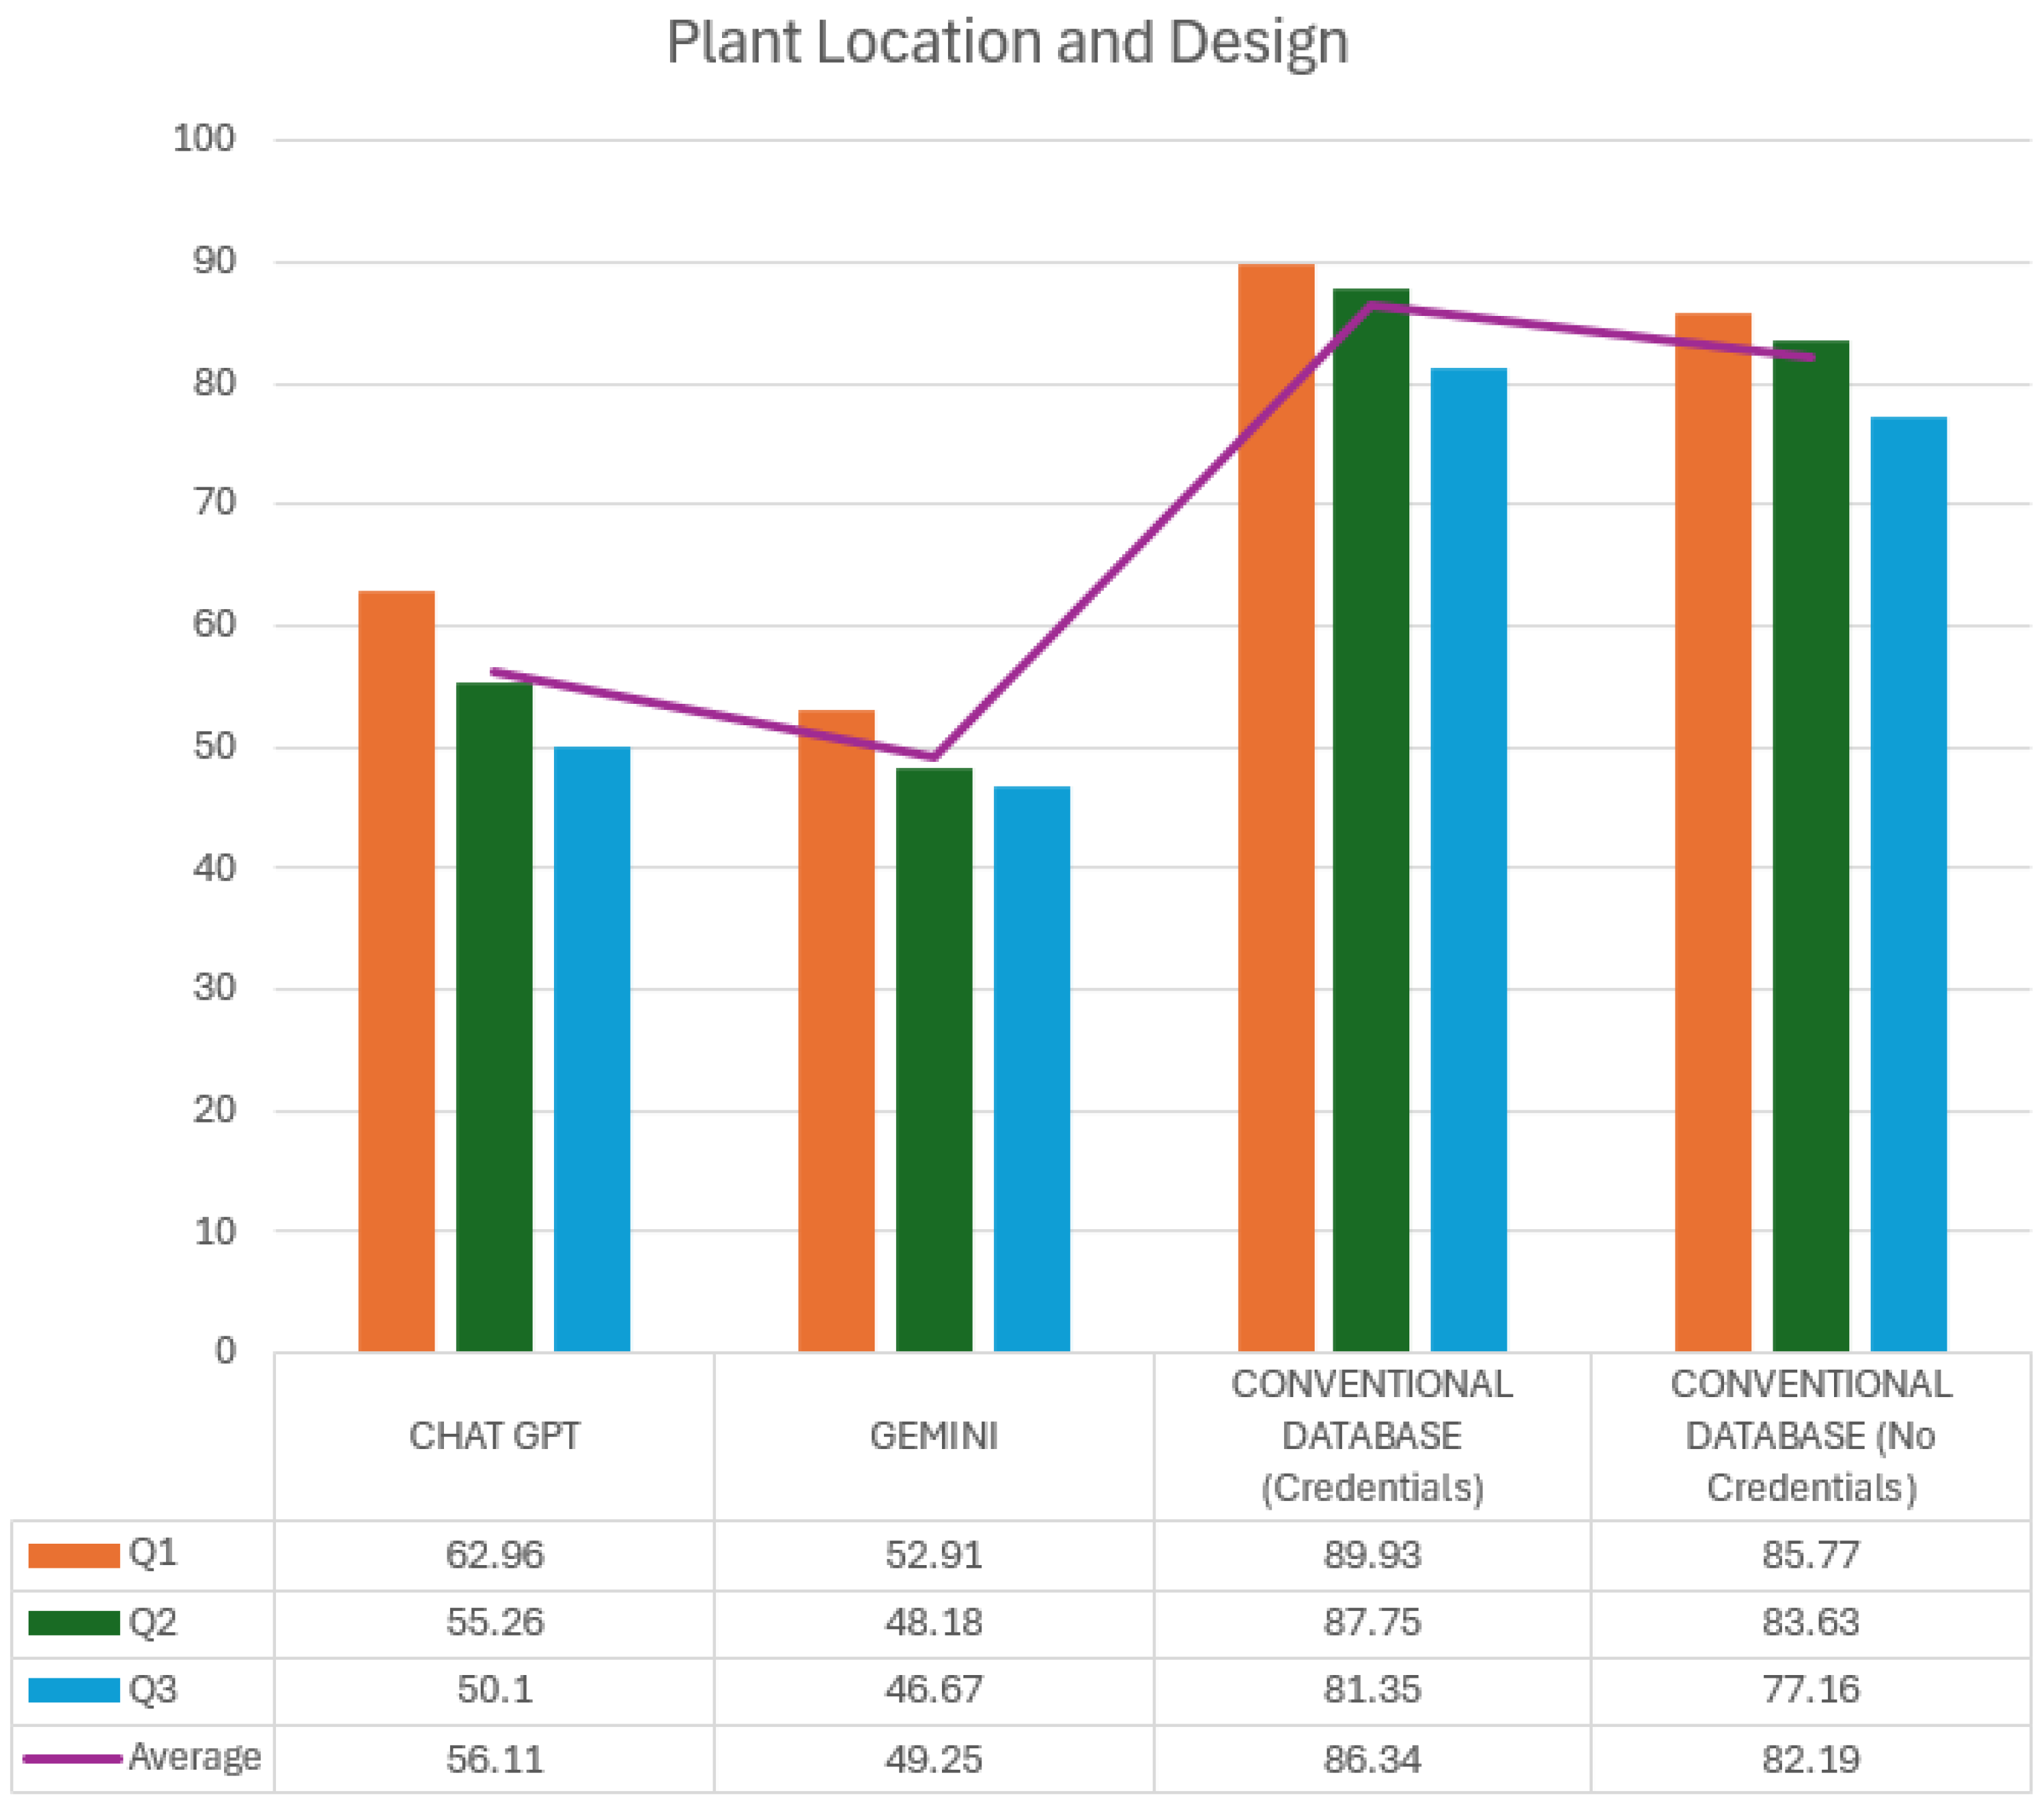Click the GEMINI category label
This screenshot has height=1803, width=2044.
pyautogui.click(x=933, y=1436)
